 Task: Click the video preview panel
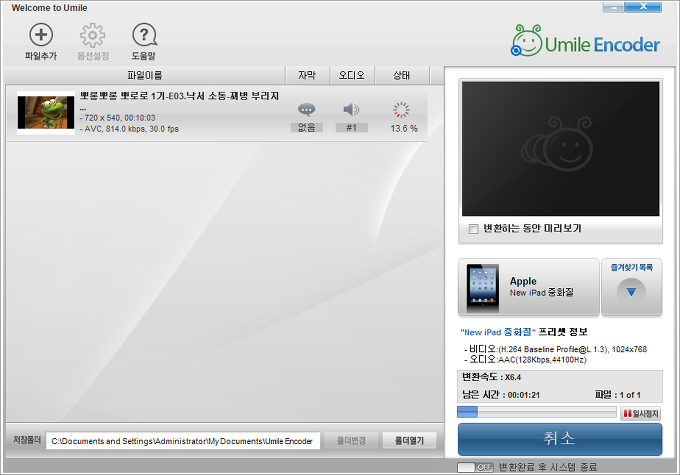coord(560,148)
